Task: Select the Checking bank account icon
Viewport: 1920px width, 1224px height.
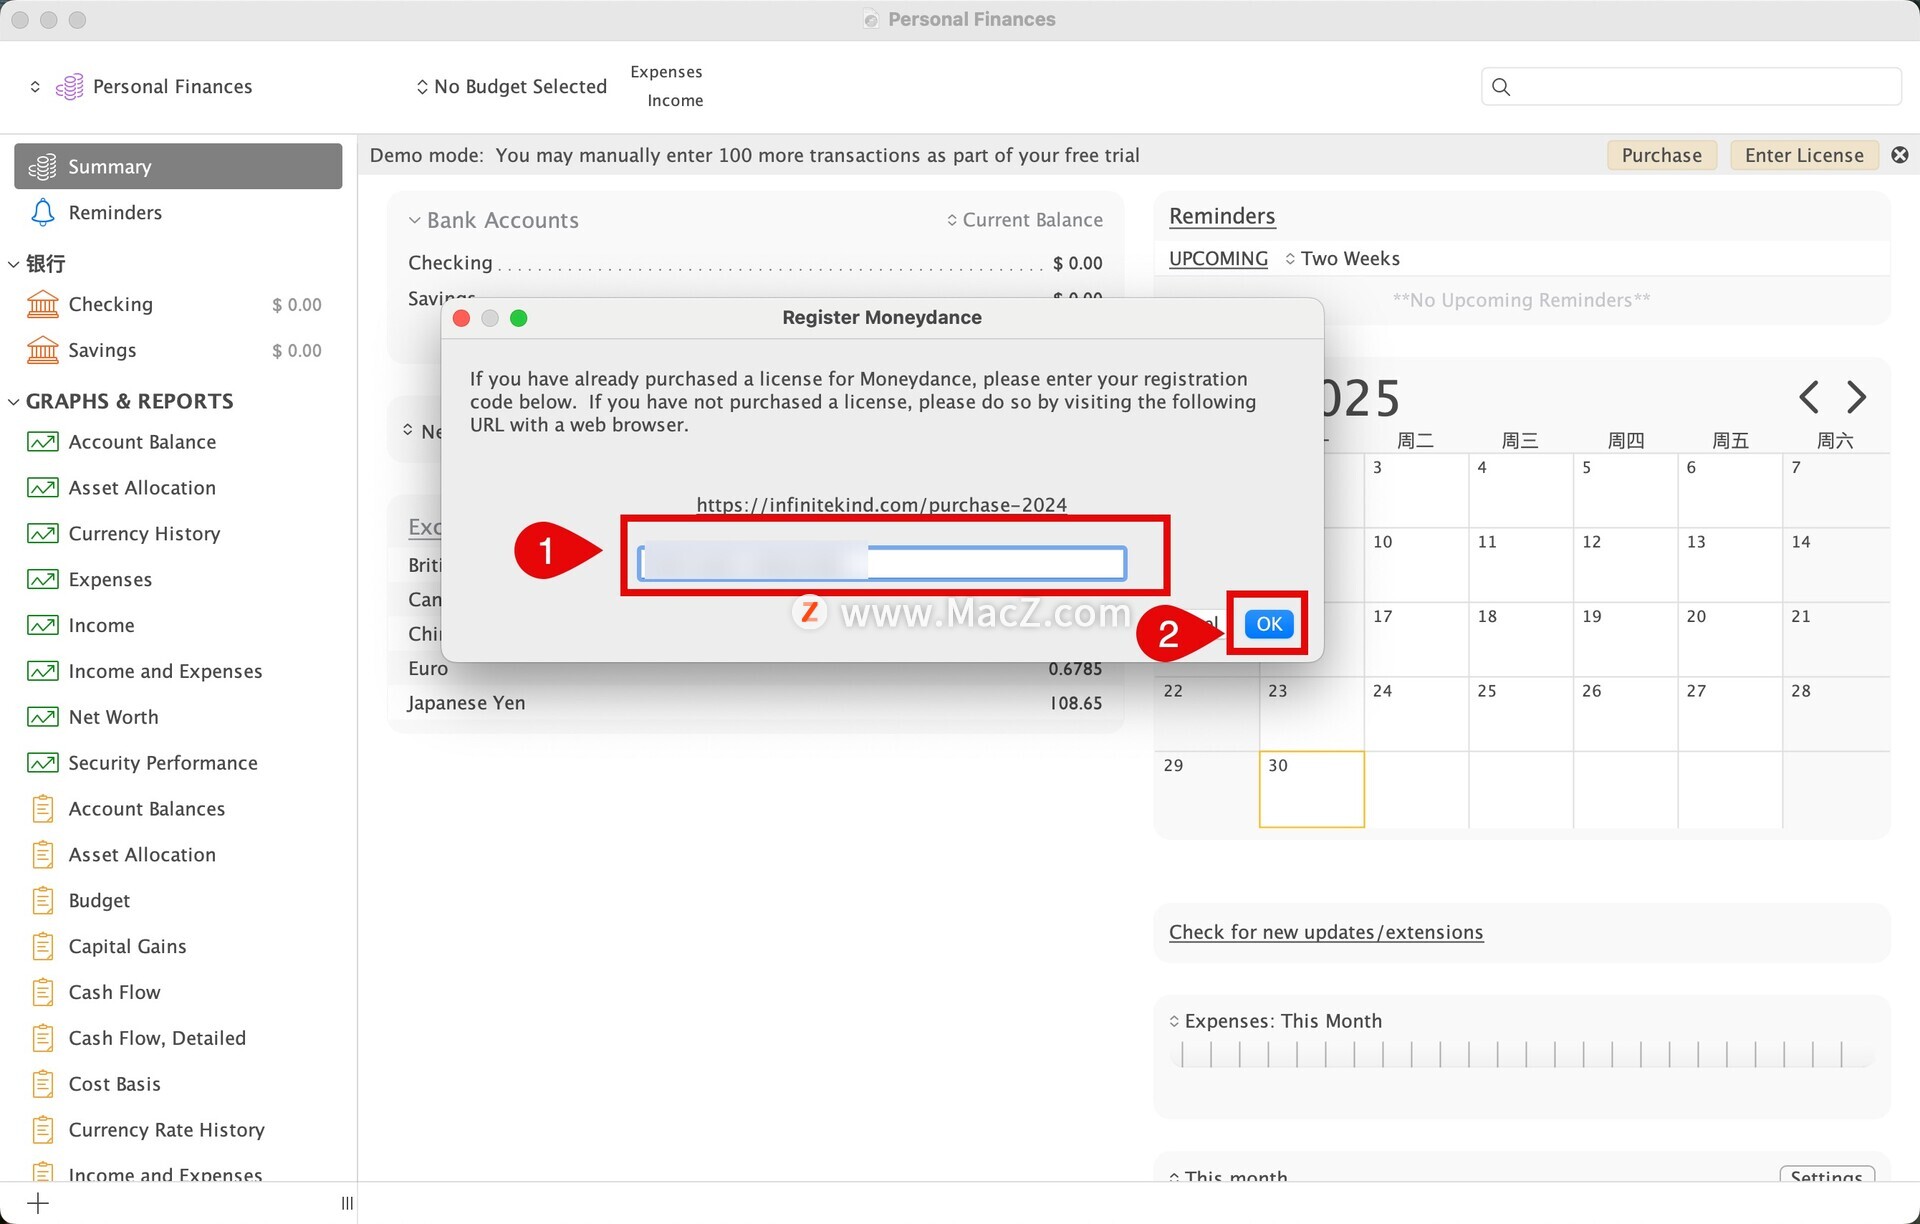Action: [x=42, y=304]
